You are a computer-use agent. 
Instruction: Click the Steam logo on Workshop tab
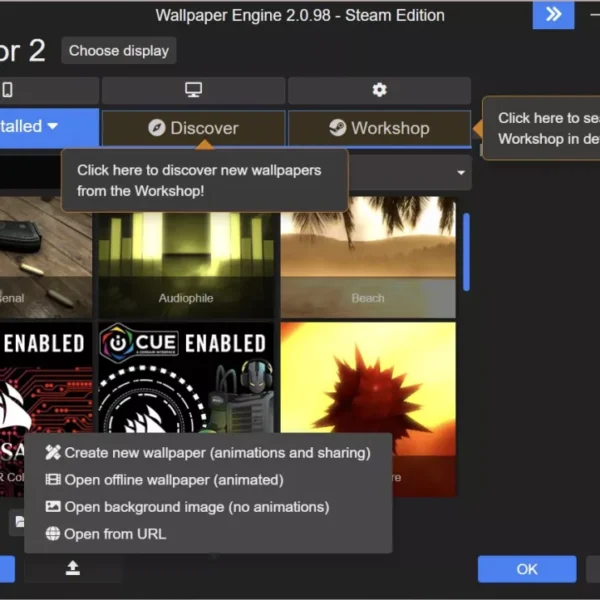[x=338, y=128]
